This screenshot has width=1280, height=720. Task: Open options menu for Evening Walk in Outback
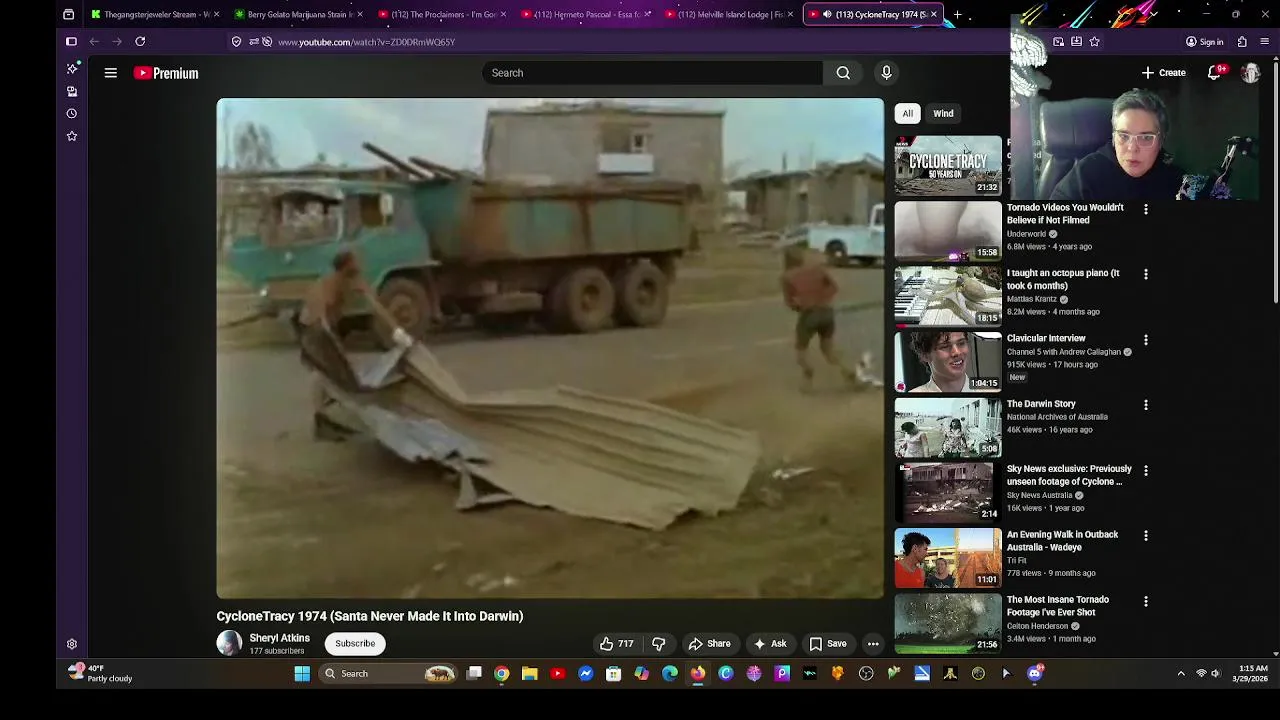(1146, 536)
